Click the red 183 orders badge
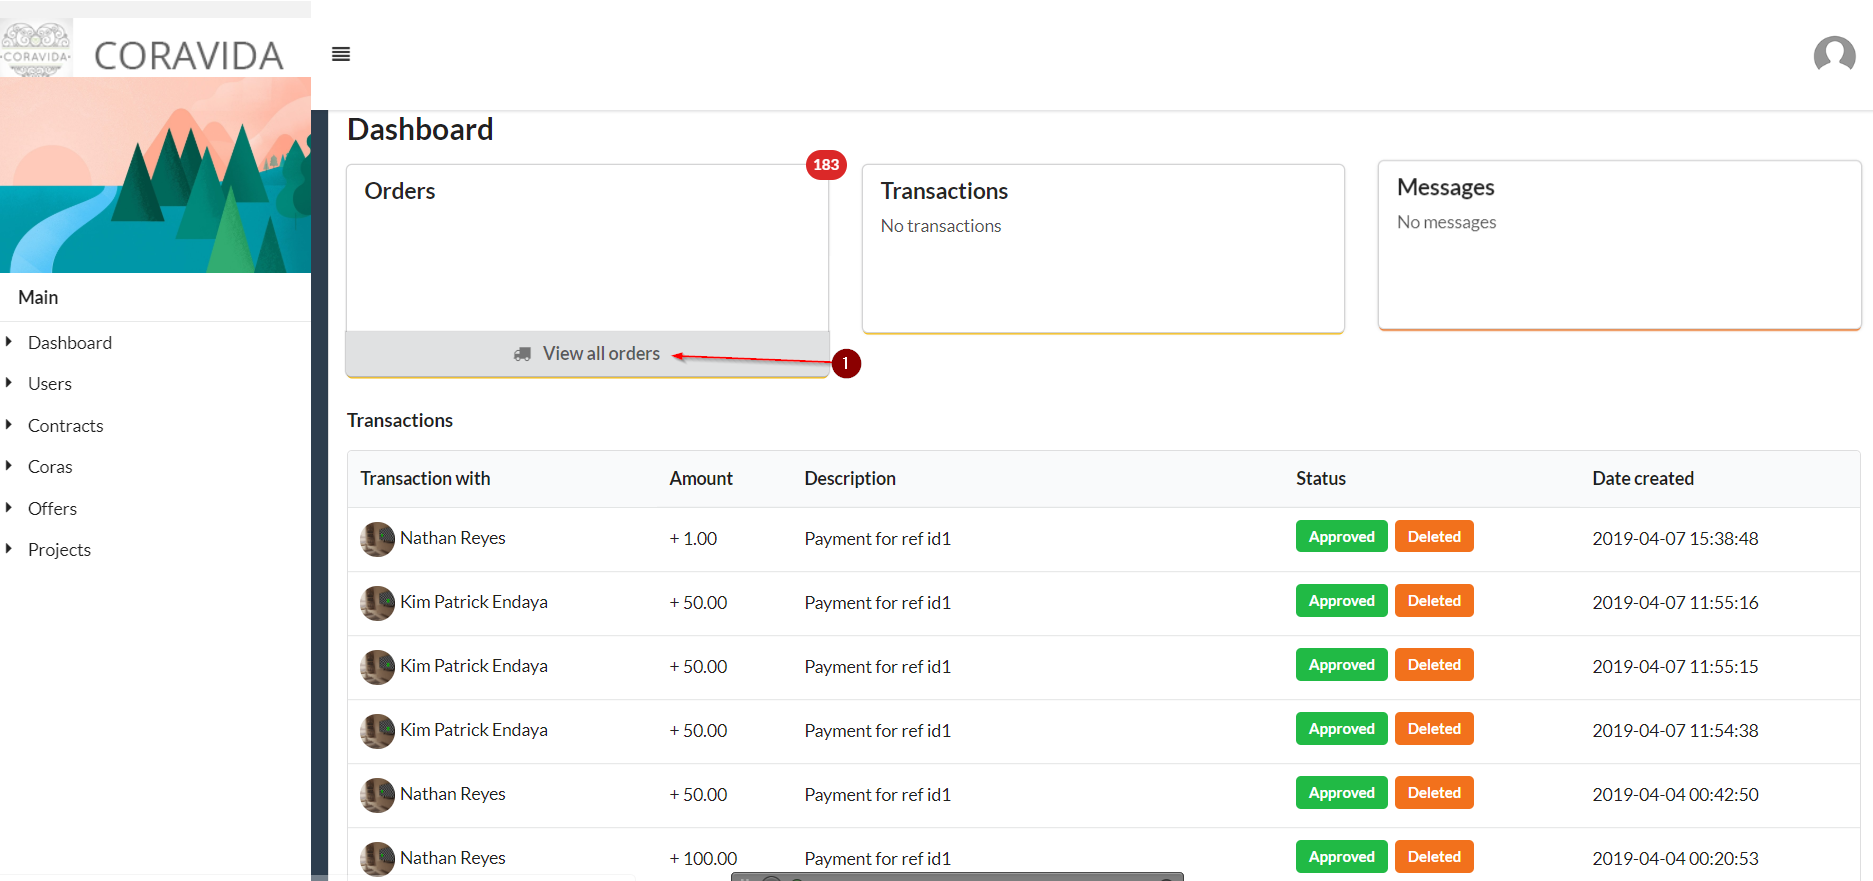Viewport: 1873px width, 881px height. [826, 165]
